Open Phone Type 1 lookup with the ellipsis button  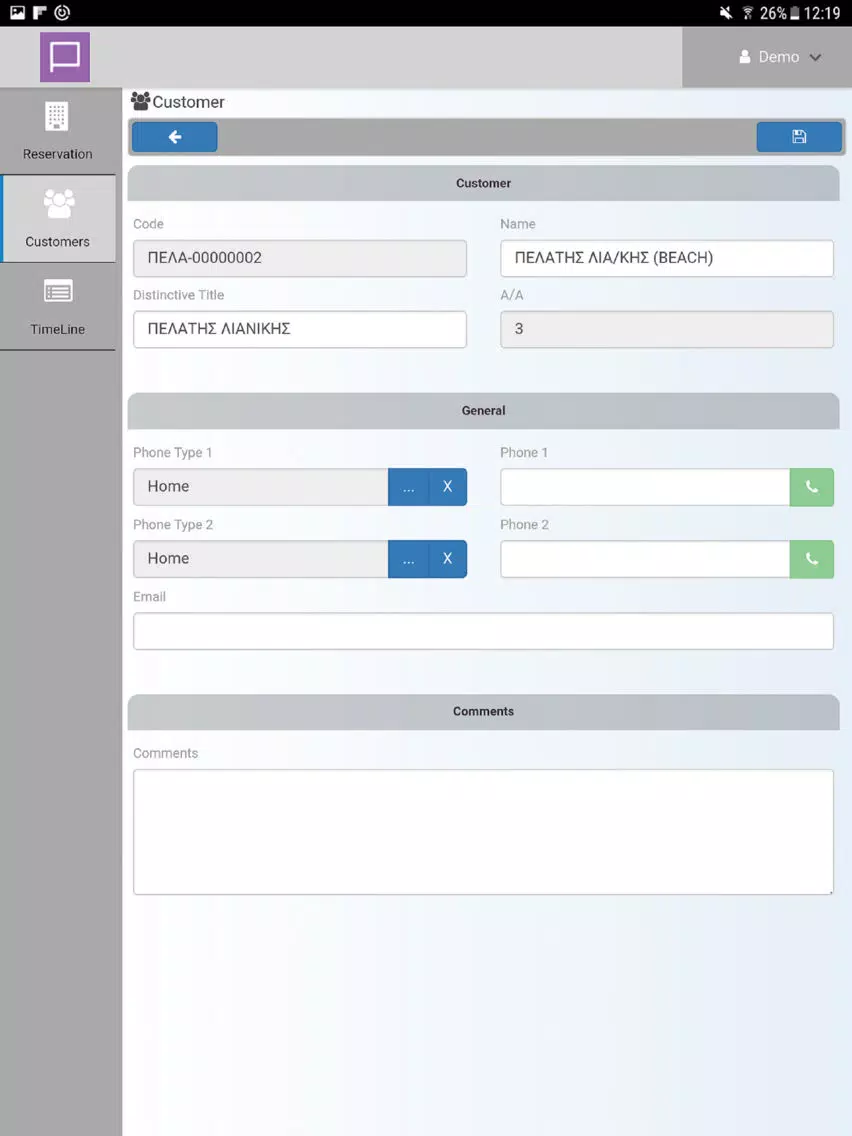[409, 487]
